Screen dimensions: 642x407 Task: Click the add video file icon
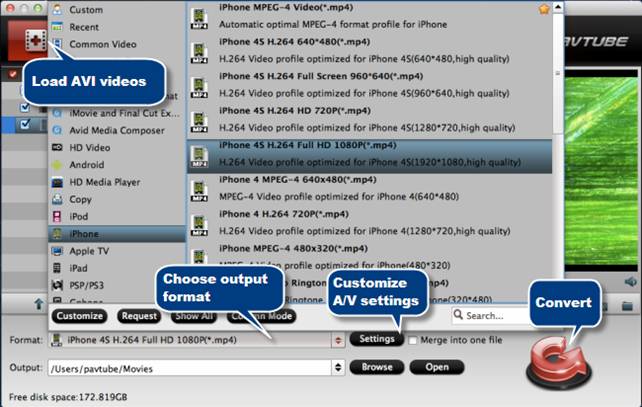(x=35, y=40)
